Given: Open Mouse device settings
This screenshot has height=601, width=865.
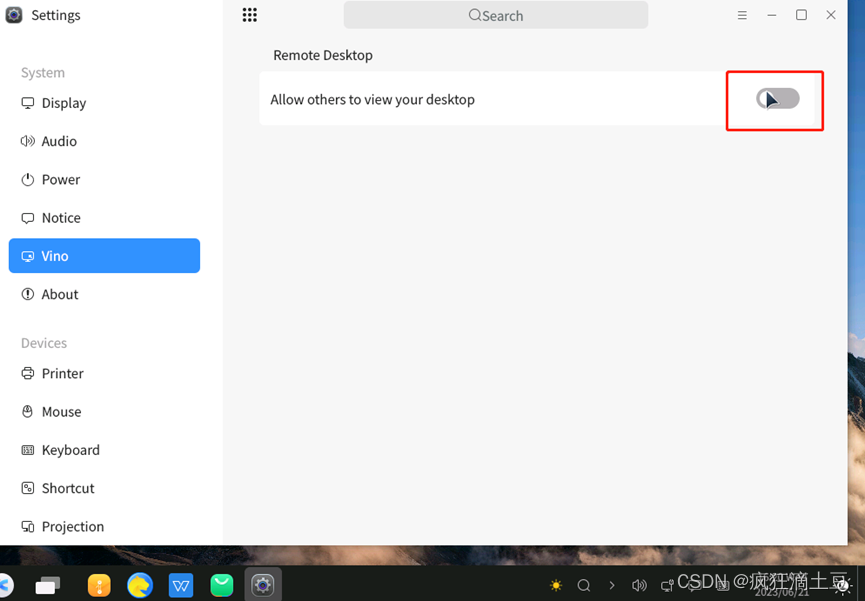Looking at the screenshot, I should [x=104, y=412].
